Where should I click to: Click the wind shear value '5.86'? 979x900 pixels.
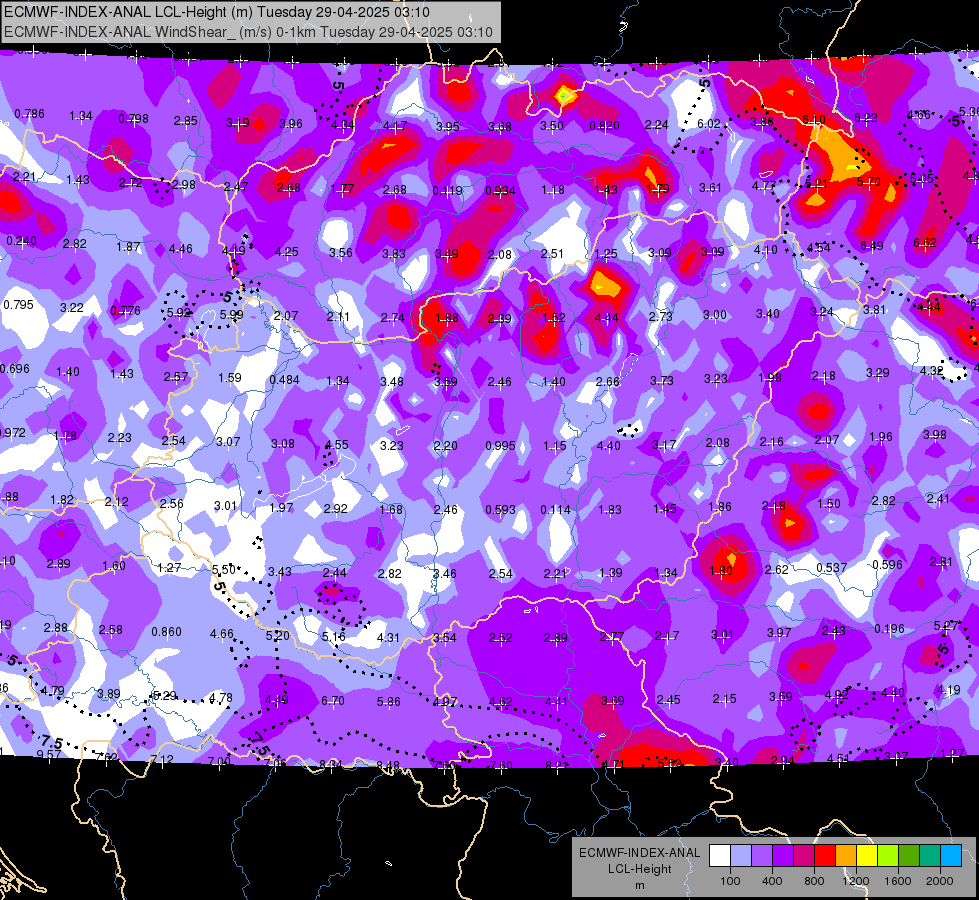(x=388, y=701)
